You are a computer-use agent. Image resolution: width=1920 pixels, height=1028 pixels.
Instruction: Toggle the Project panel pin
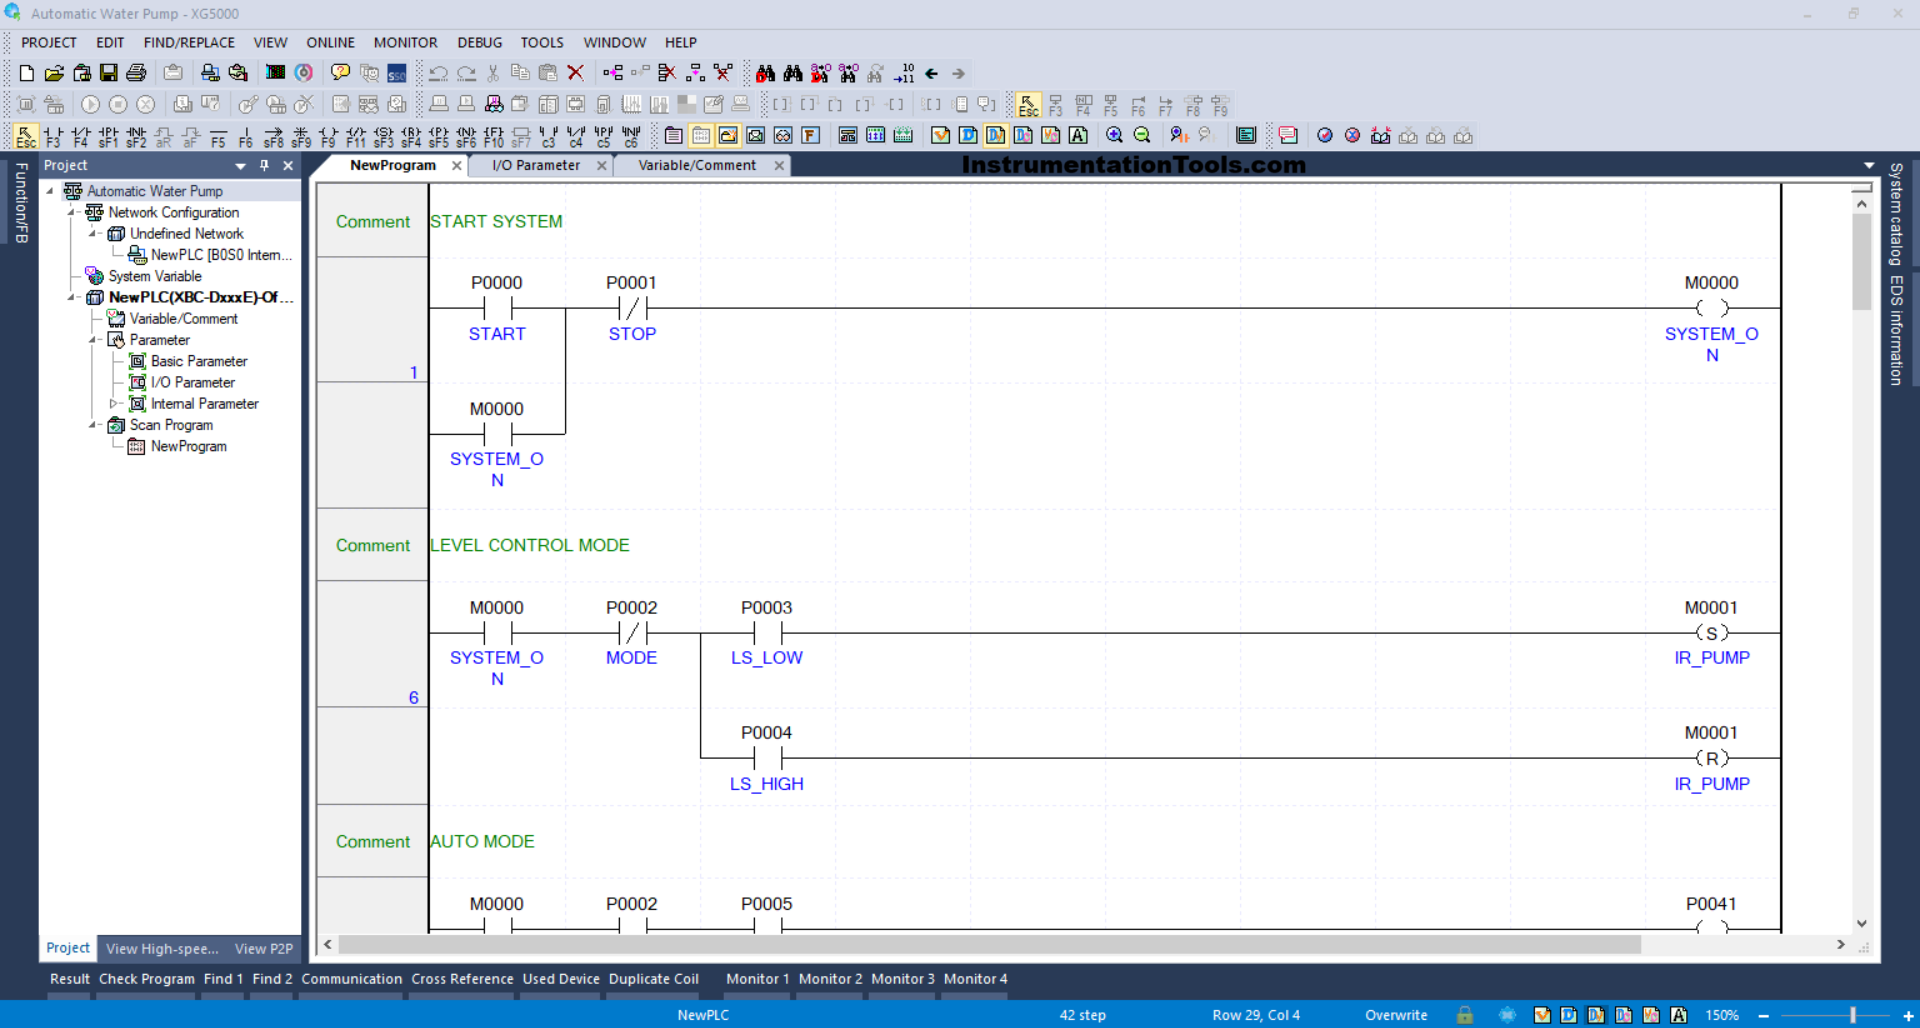click(264, 166)
